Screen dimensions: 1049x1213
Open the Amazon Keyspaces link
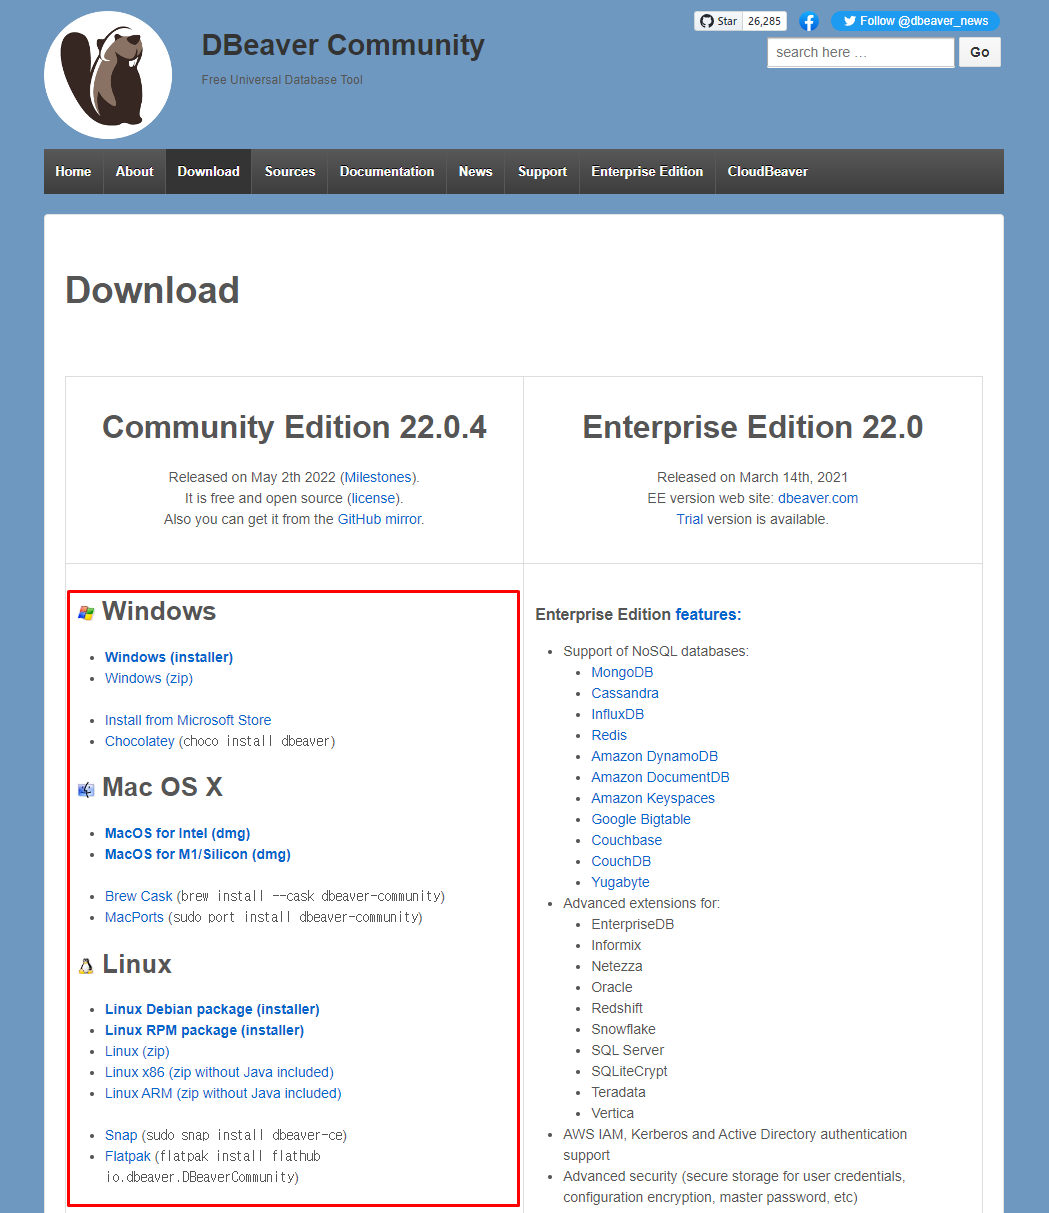[x=653, y=798]
